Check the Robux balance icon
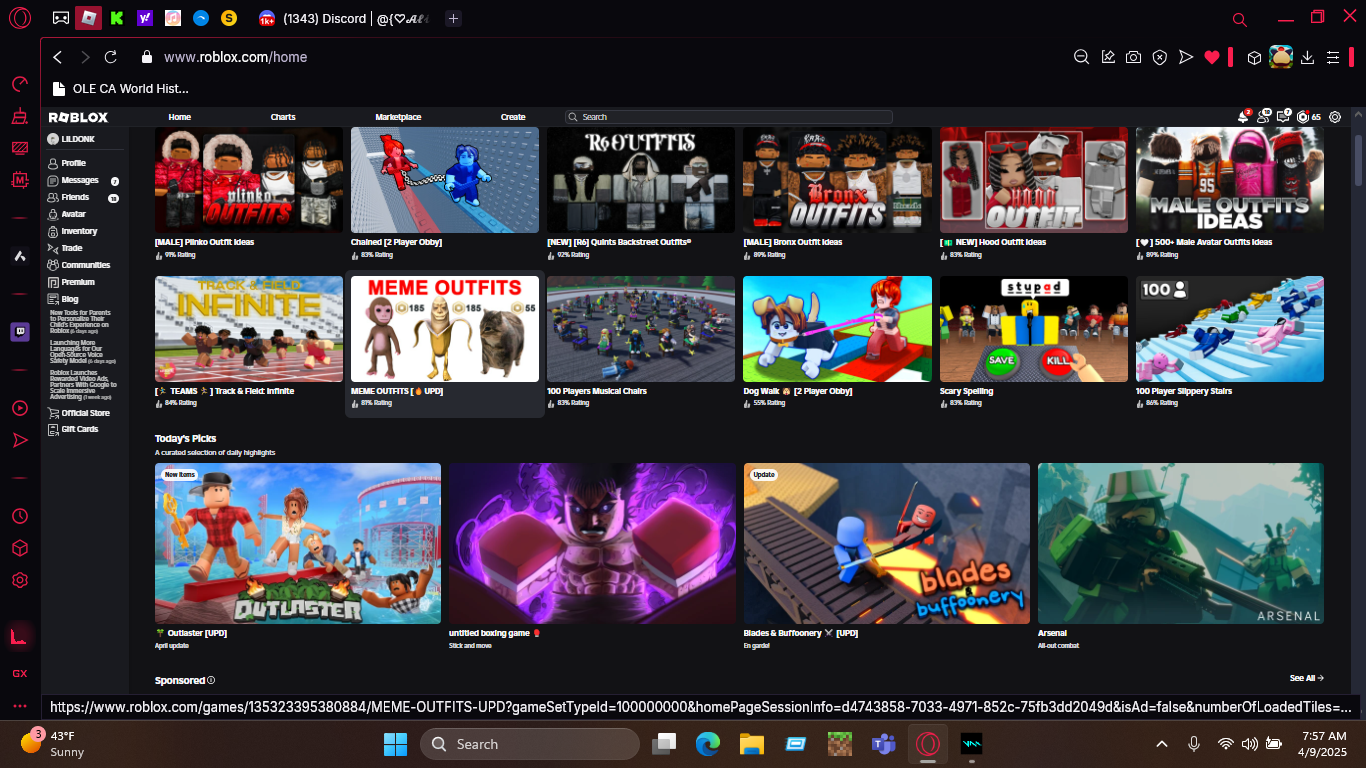 click(1303, 117)
